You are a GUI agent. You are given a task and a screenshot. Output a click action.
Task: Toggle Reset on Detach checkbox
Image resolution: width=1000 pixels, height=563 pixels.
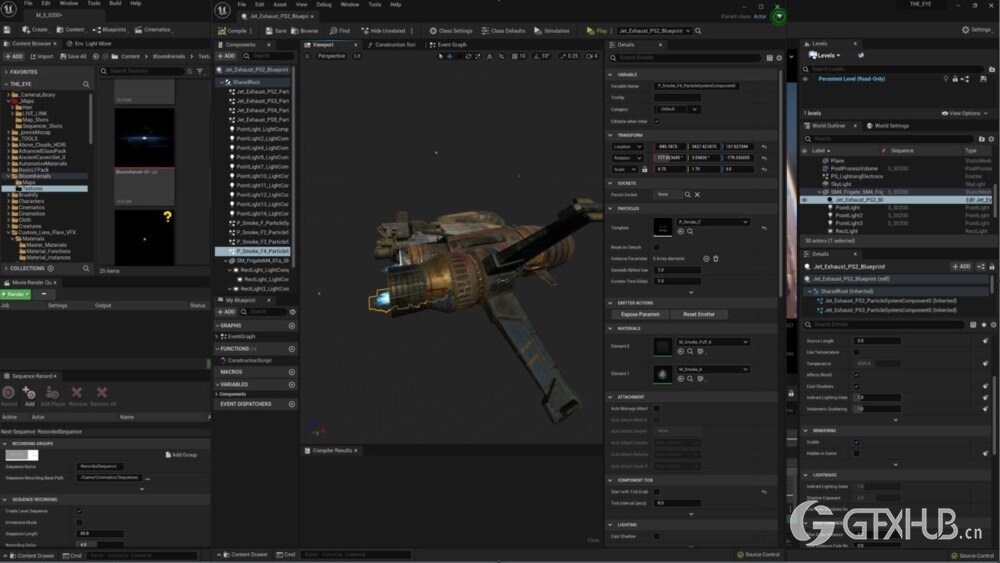click(x=656, y=247)
